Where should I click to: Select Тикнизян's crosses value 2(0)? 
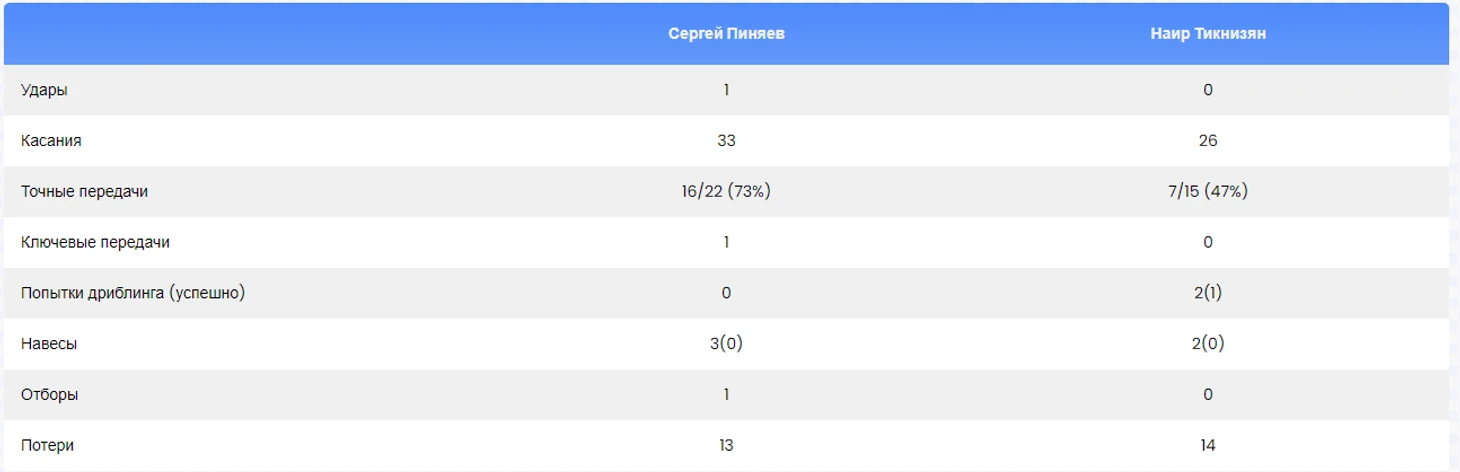[x=1208, y=344]
